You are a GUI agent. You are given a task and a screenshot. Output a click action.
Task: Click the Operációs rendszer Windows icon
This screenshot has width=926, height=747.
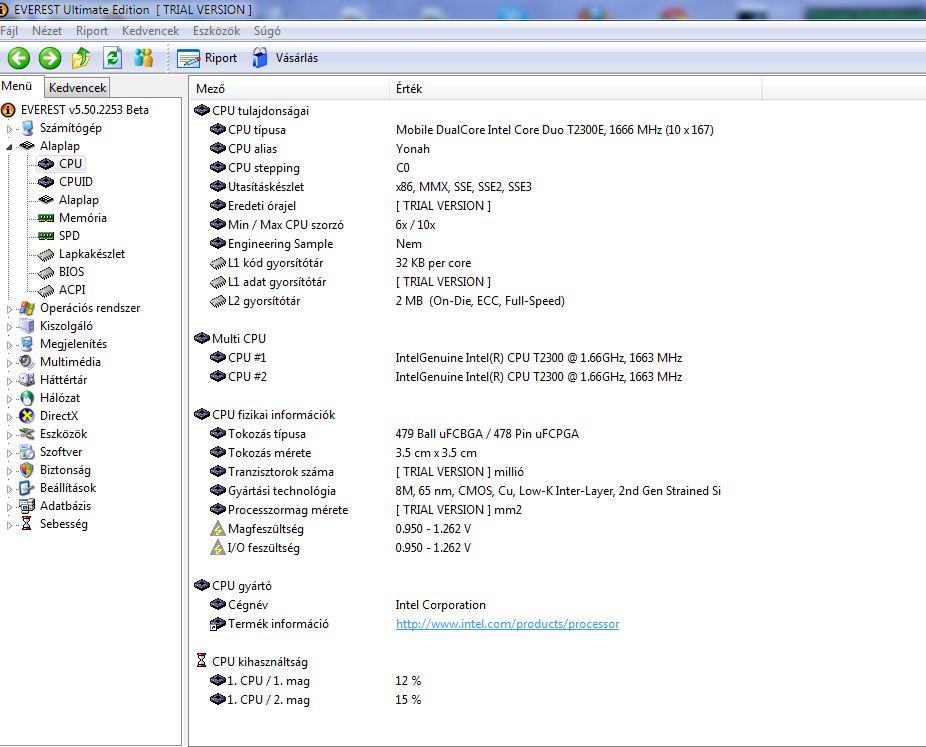tap(27, 308)
